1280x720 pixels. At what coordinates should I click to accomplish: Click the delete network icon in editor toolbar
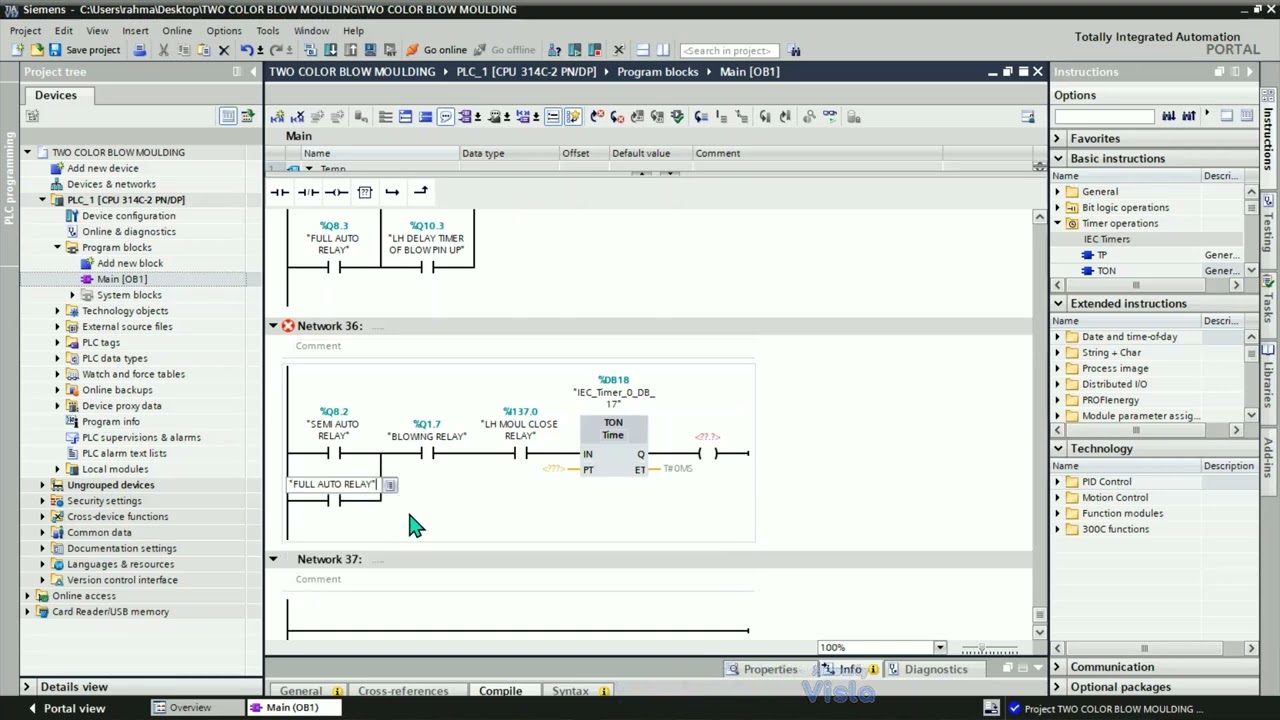pyautogui.click(x=298, y=117)
